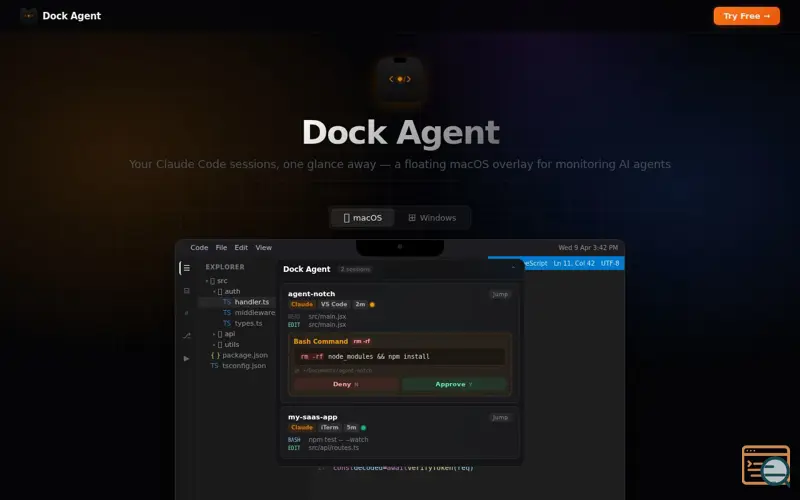Collapse the Dock Agent panel chevron

click(x=513, y=267)
